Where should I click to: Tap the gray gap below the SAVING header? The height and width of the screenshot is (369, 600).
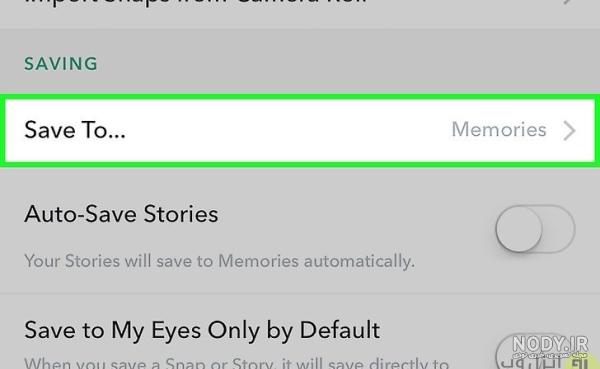pyautogui.click(x=300, y=83)
